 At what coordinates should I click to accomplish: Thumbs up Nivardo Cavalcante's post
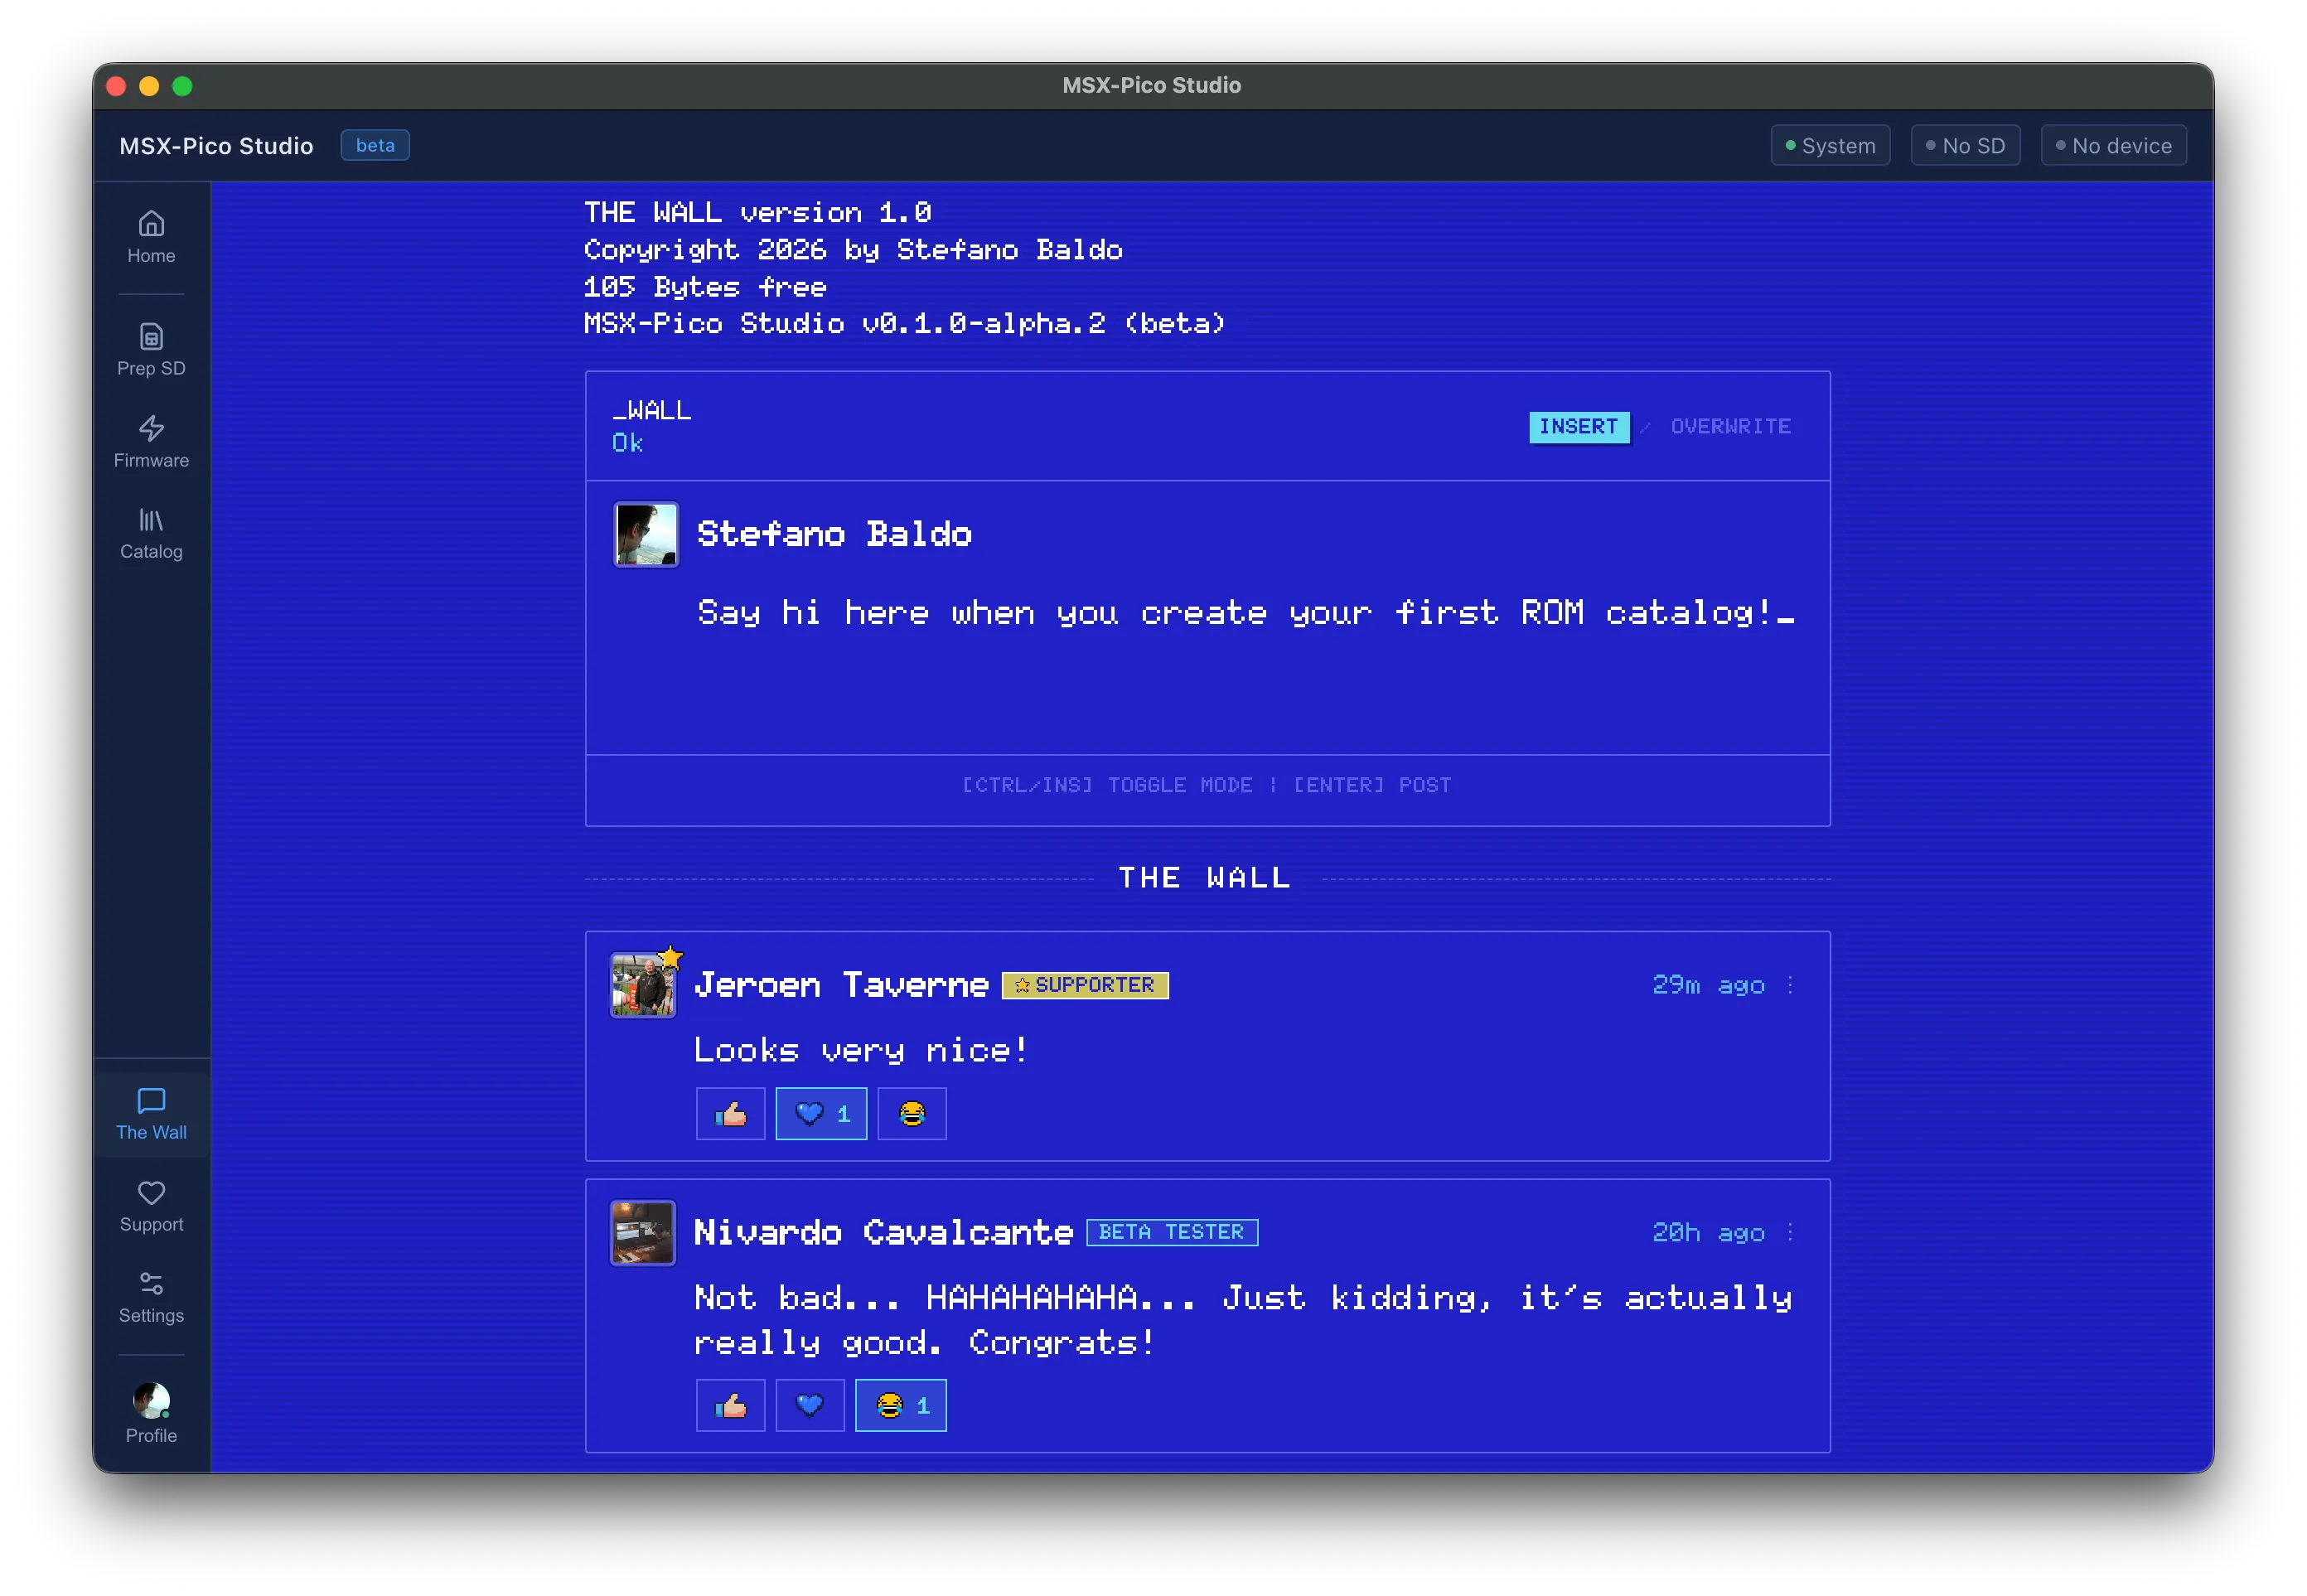[x=730, y=1405]
